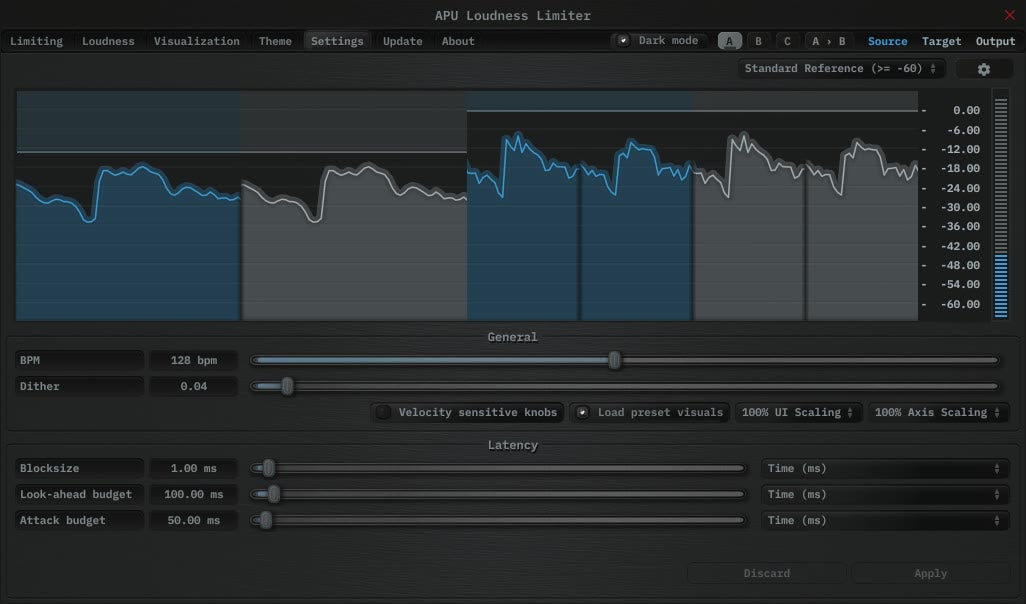Select preset slot A
Viewport: 1026px width, 604px height.
click(x=730, y=41)
